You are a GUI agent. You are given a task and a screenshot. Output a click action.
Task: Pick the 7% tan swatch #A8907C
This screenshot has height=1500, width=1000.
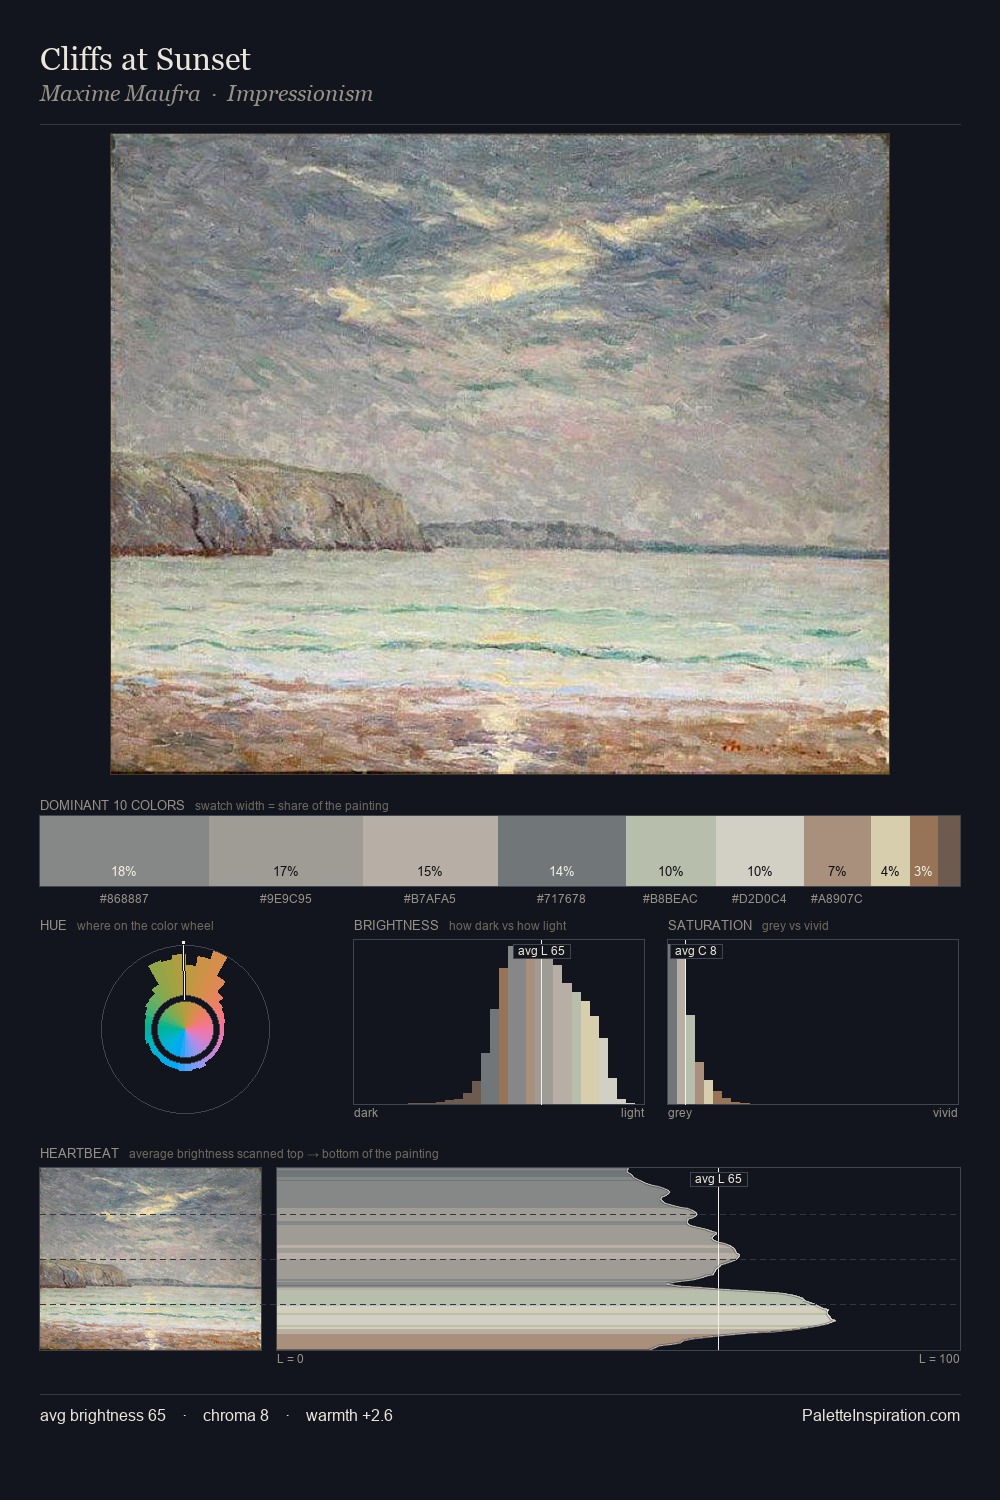pyautogui.click(x=837, y=851)
